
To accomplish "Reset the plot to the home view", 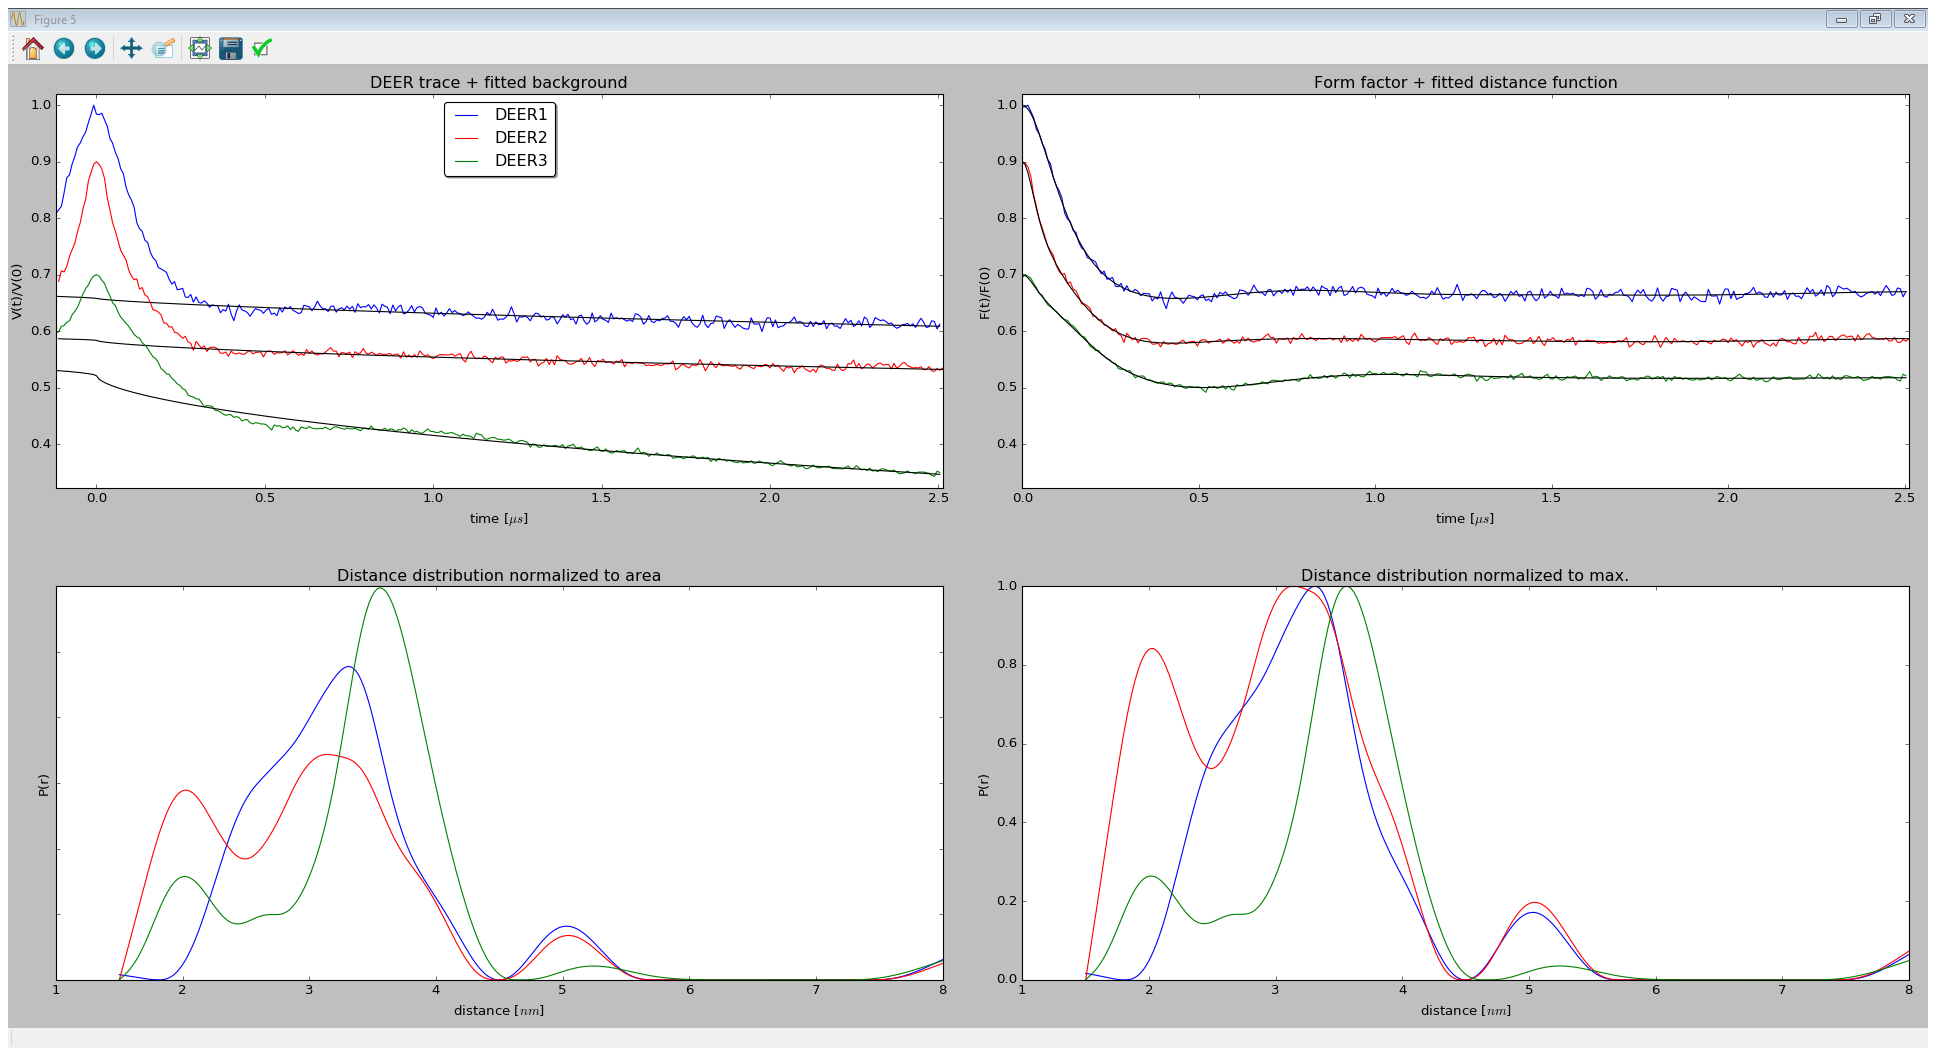I will pyautogui.click(x=33, y=48).
